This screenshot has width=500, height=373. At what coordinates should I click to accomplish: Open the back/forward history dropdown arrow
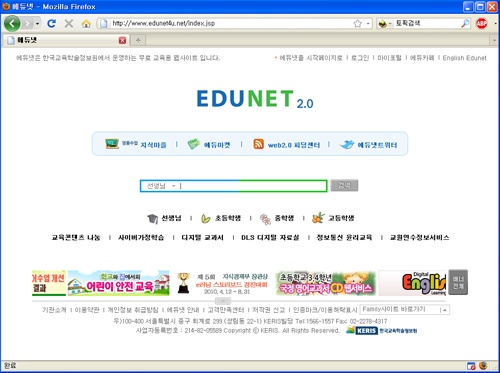tap(37, 24)
